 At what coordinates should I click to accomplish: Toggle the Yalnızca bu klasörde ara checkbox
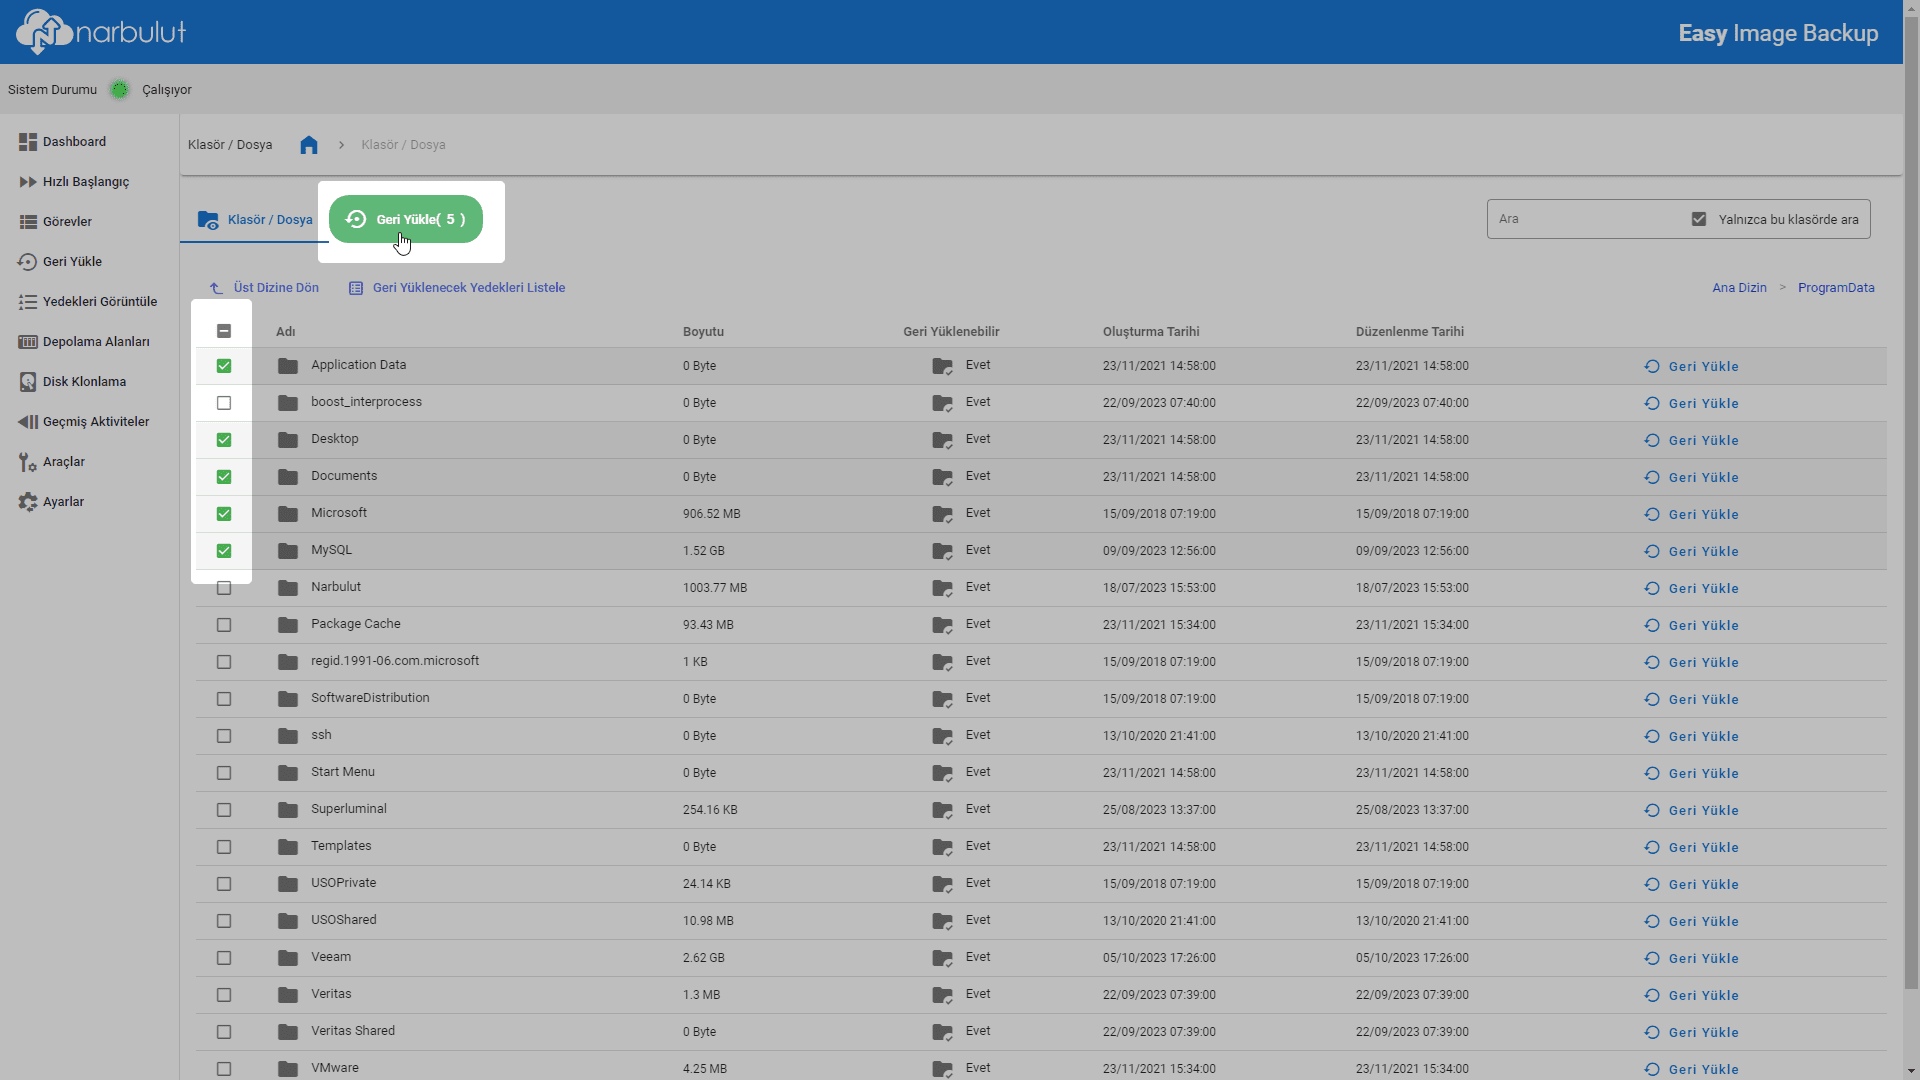click(x=1699, y=219)
